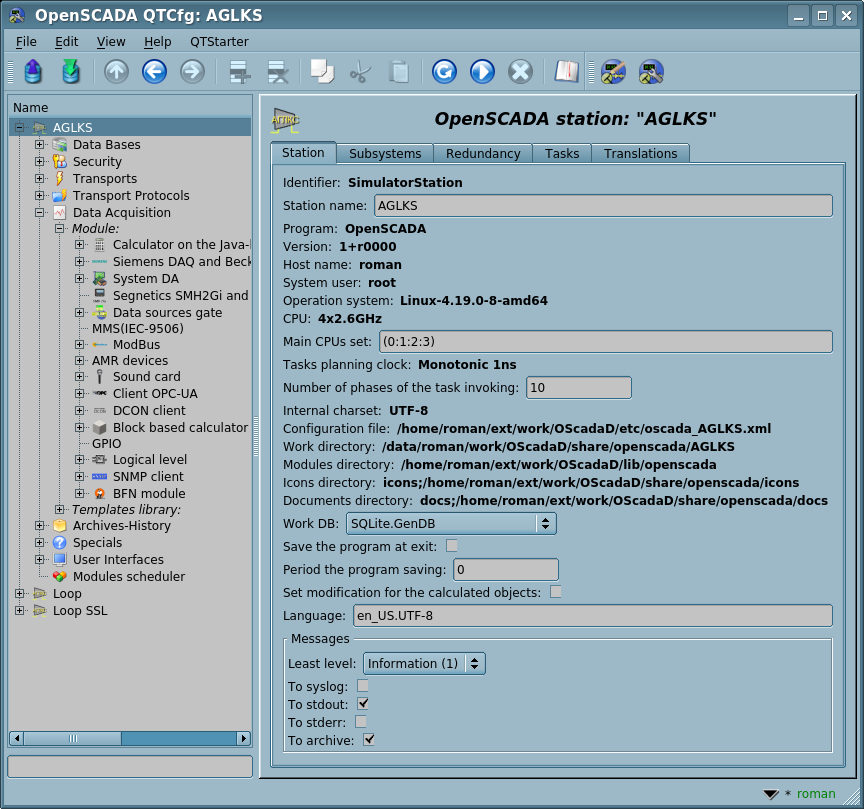
Task: Open the Least level messages dropdown
Action: [x=424, y=664]
